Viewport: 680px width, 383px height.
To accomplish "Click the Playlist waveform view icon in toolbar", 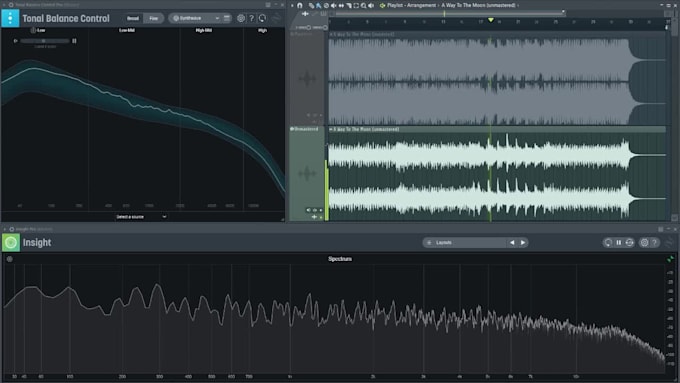I will (x=305, y=14).
